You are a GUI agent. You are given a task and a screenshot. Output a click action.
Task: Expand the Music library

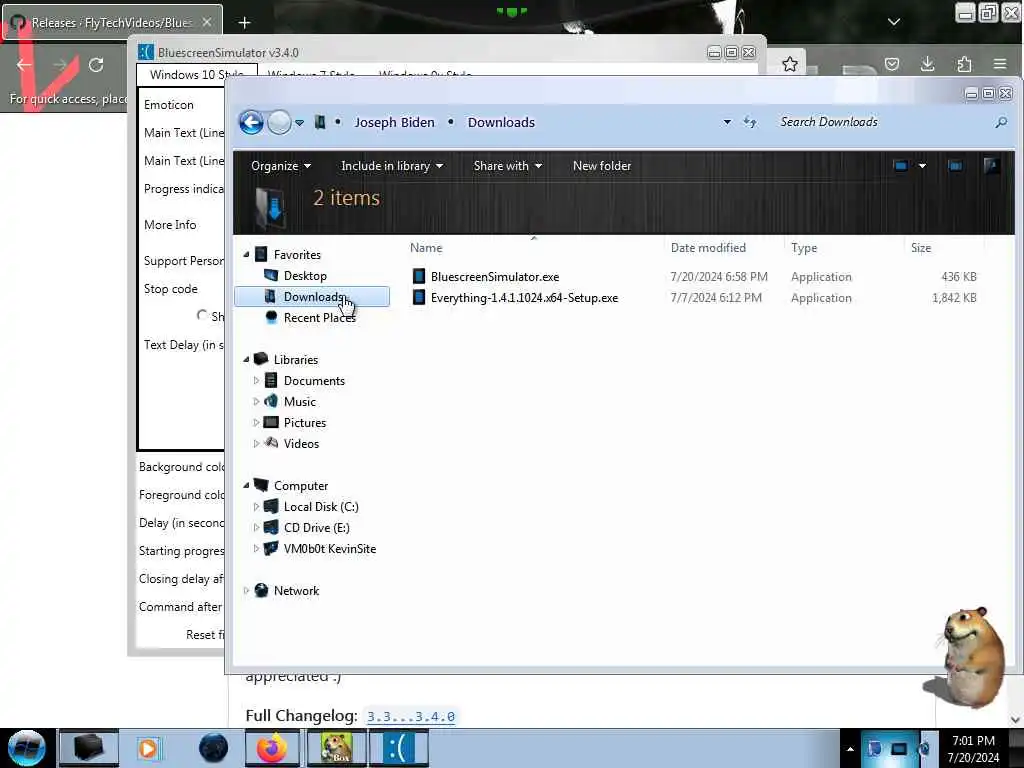256,401
